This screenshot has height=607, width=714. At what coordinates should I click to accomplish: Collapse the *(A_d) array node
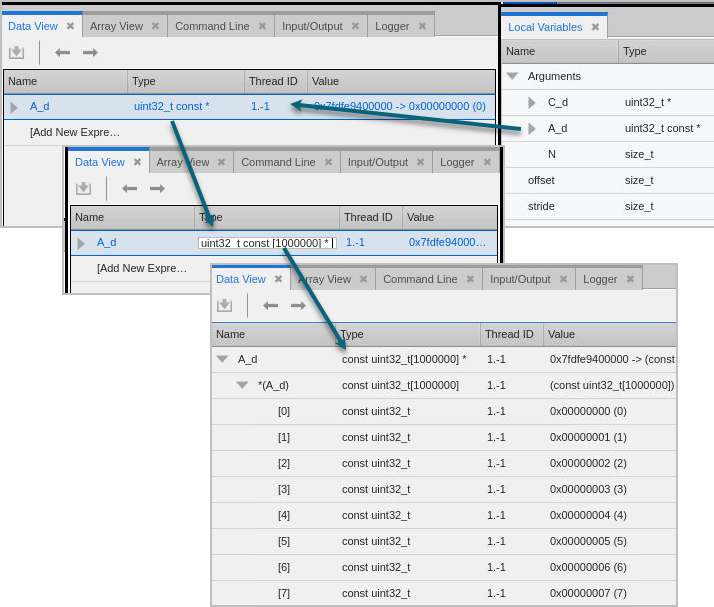coord(242,385)
